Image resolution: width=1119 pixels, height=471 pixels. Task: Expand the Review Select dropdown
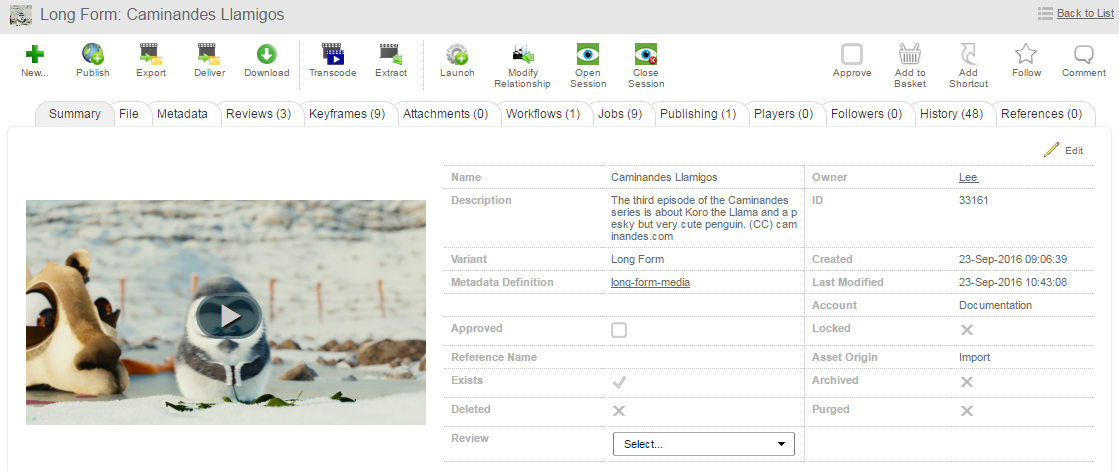point(703,444)
